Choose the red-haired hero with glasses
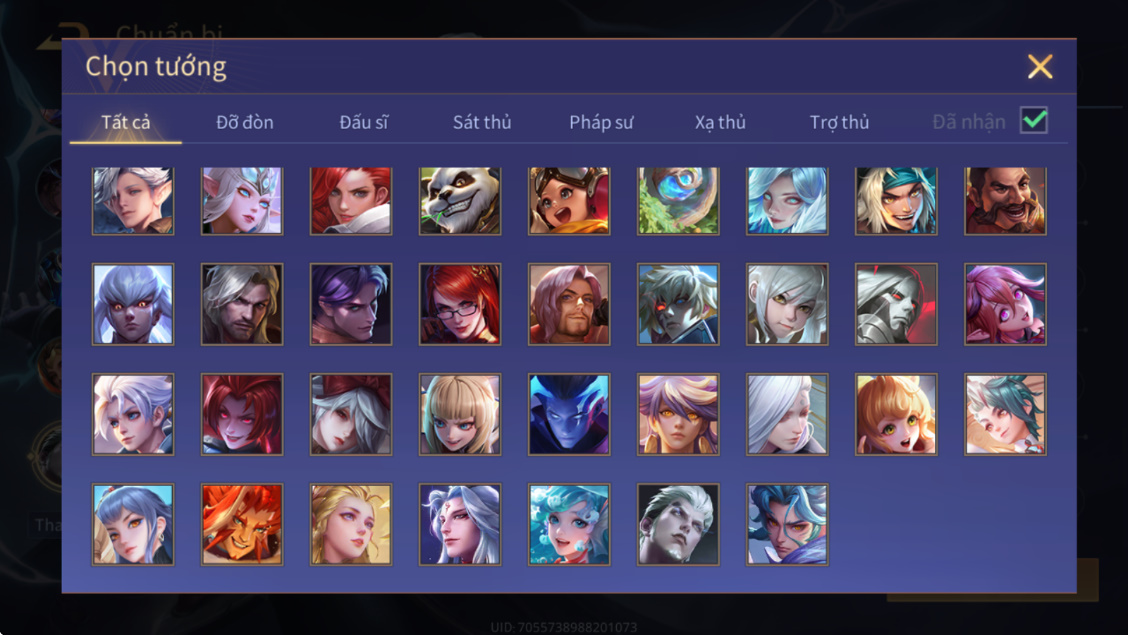This screenshot has width=1128, height=635. [x=460, y=304]
